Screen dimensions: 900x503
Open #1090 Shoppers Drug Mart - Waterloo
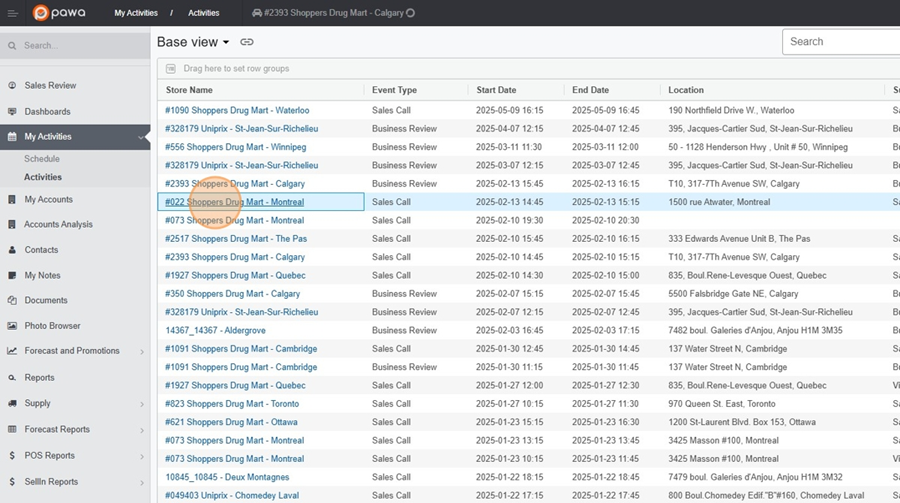(237, 110)
